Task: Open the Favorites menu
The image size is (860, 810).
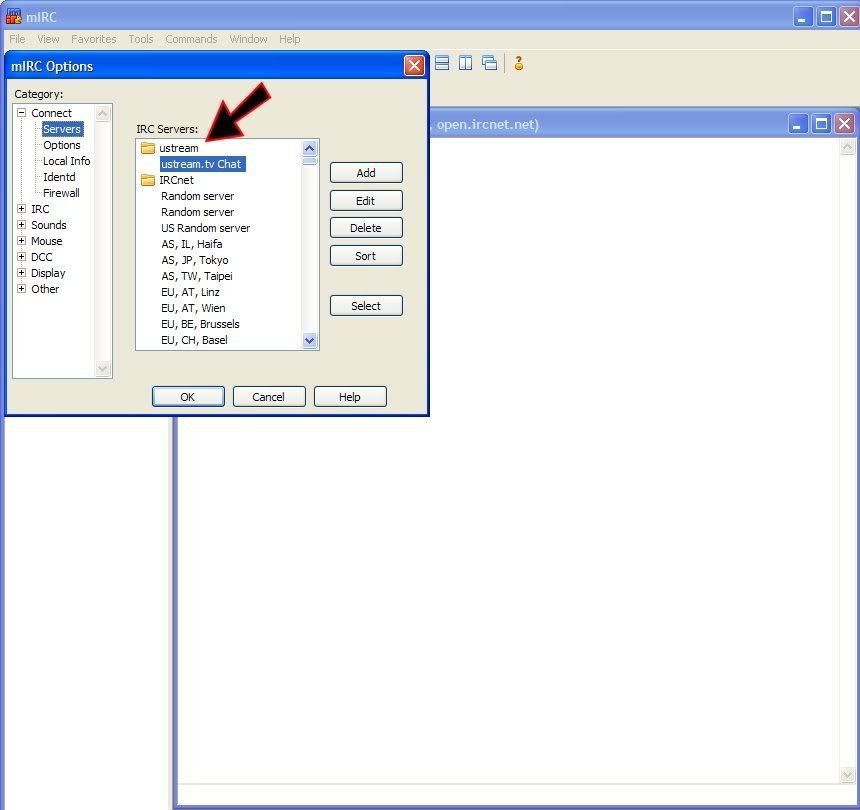Action: tap(94, 39)
